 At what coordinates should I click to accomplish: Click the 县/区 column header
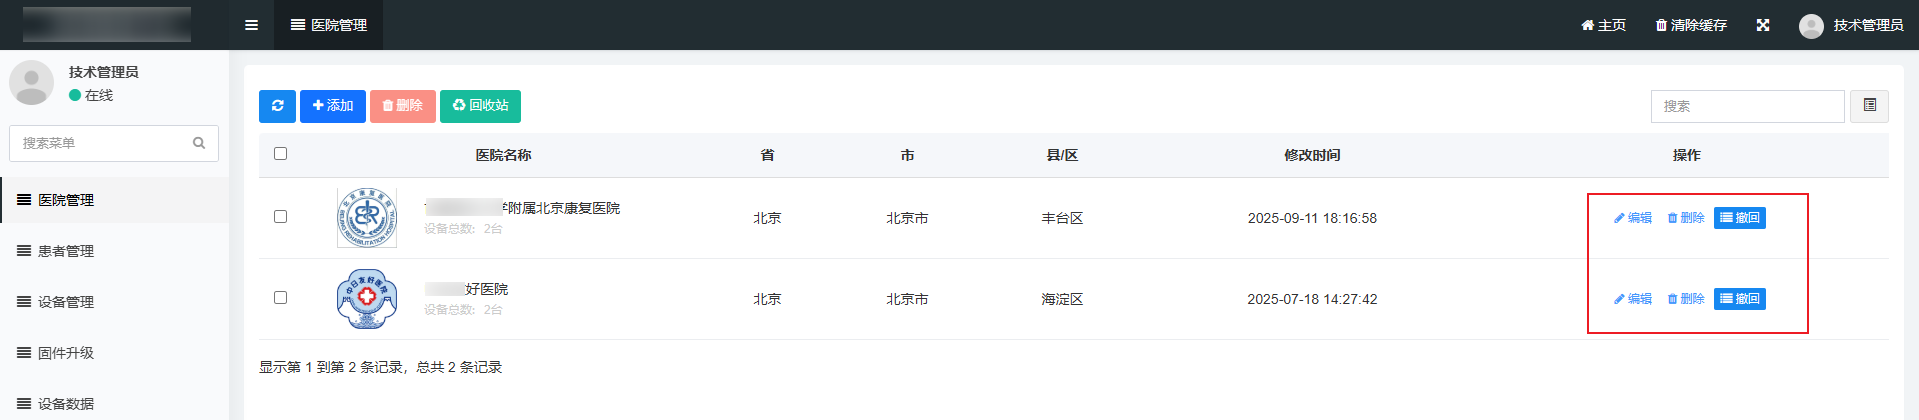pyautogui.click(x=1062, y=155)
